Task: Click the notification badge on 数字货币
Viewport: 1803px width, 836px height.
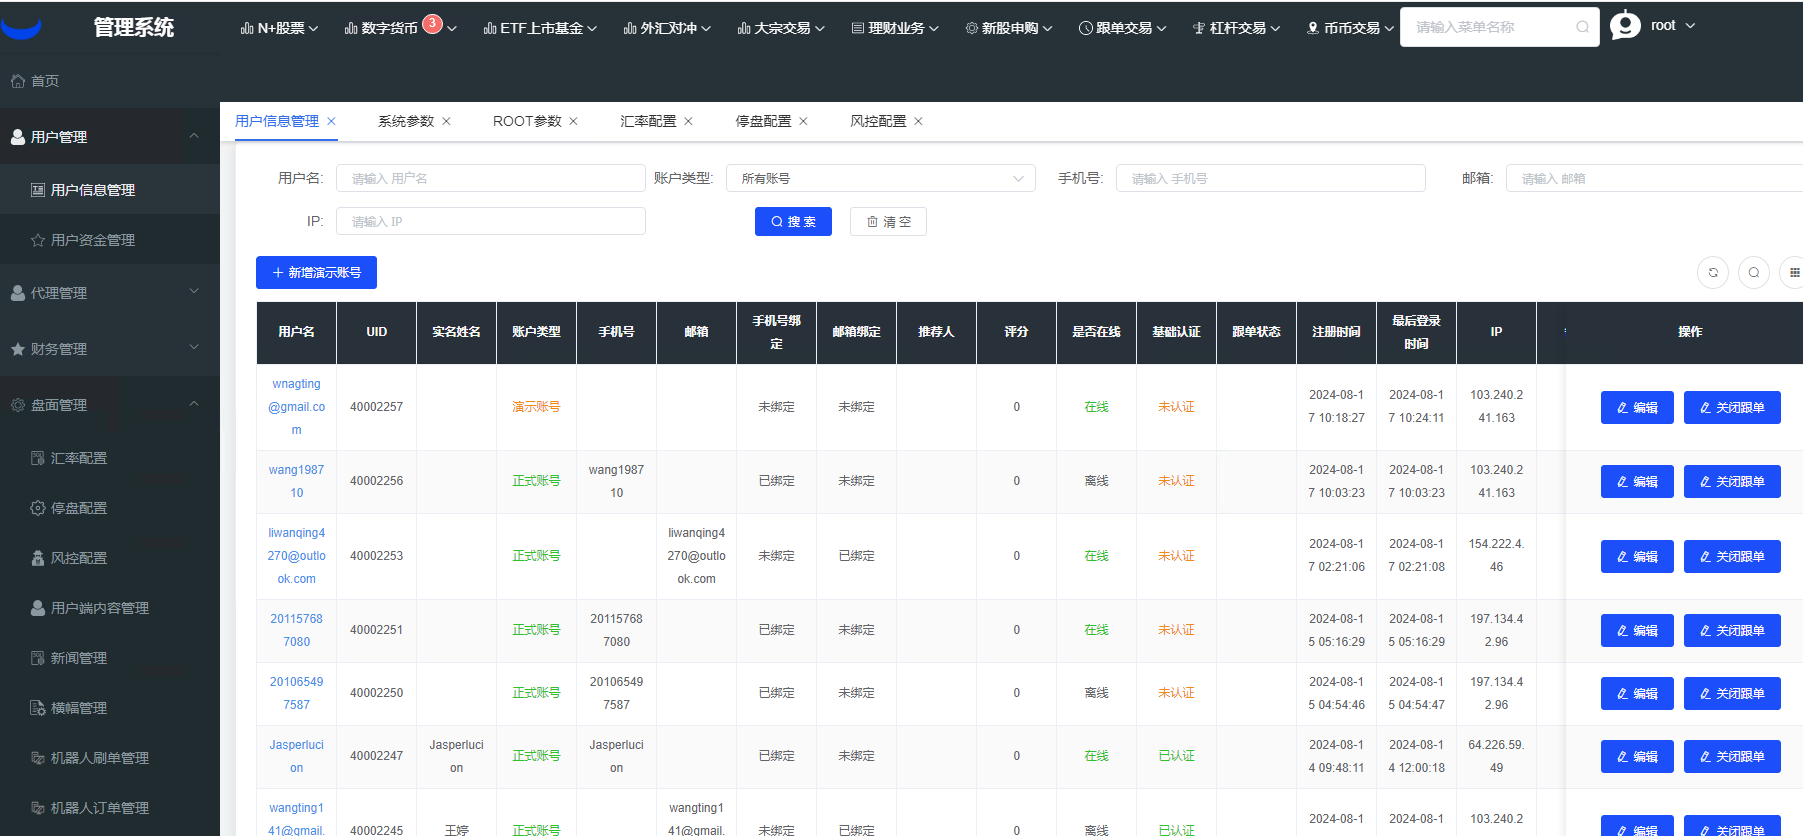Action: [x=432, y=23]
